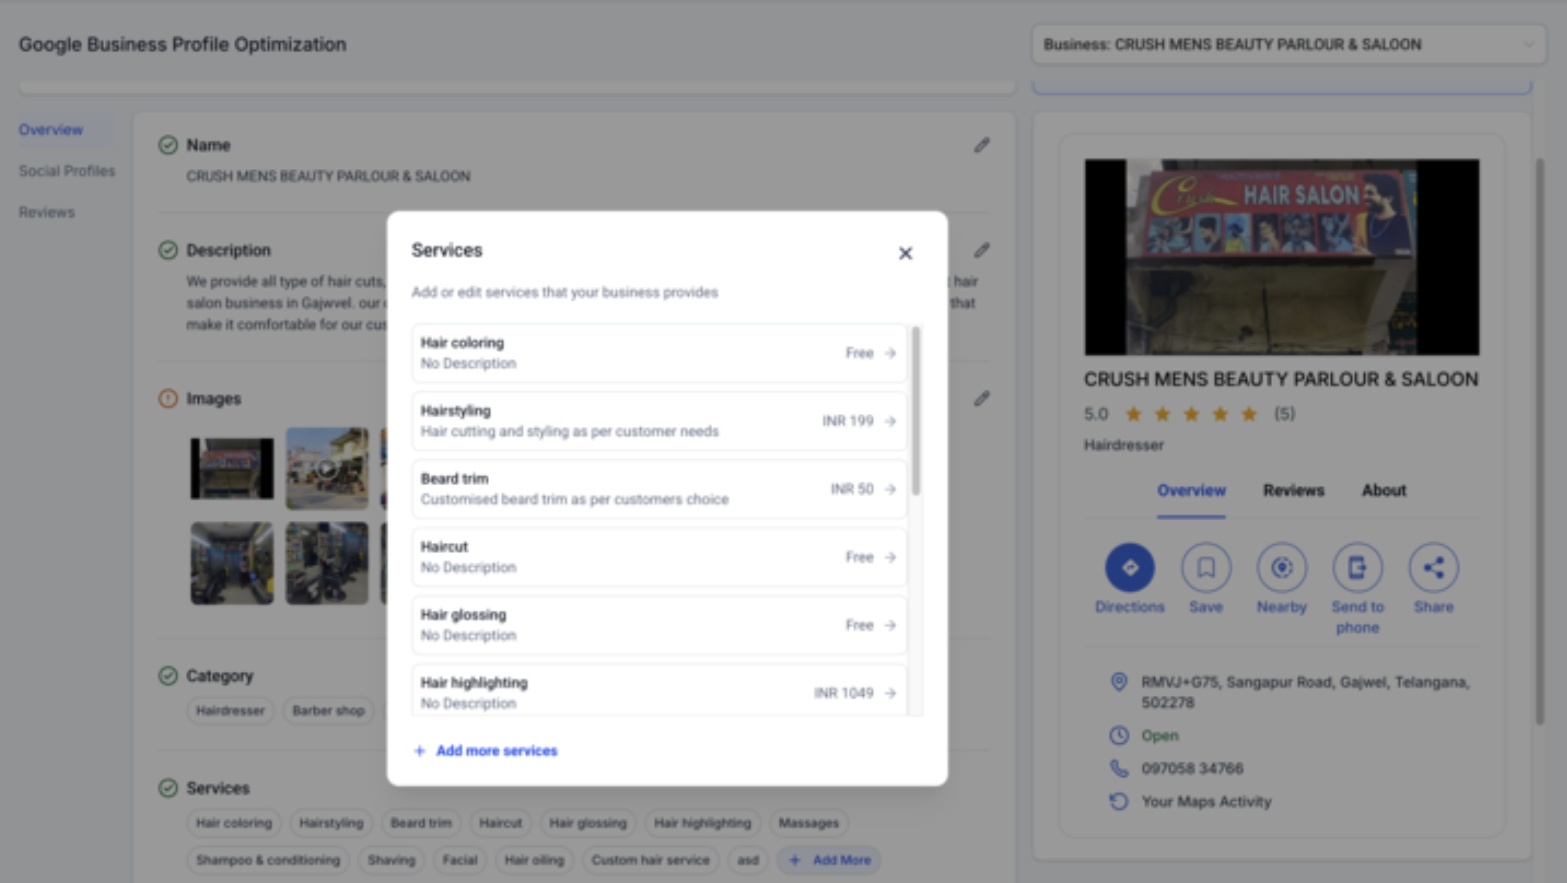Click the Nearby icon
The height and width of the screenshot is (883, 1567).
pyautogui.click(x=1282, y=567)
